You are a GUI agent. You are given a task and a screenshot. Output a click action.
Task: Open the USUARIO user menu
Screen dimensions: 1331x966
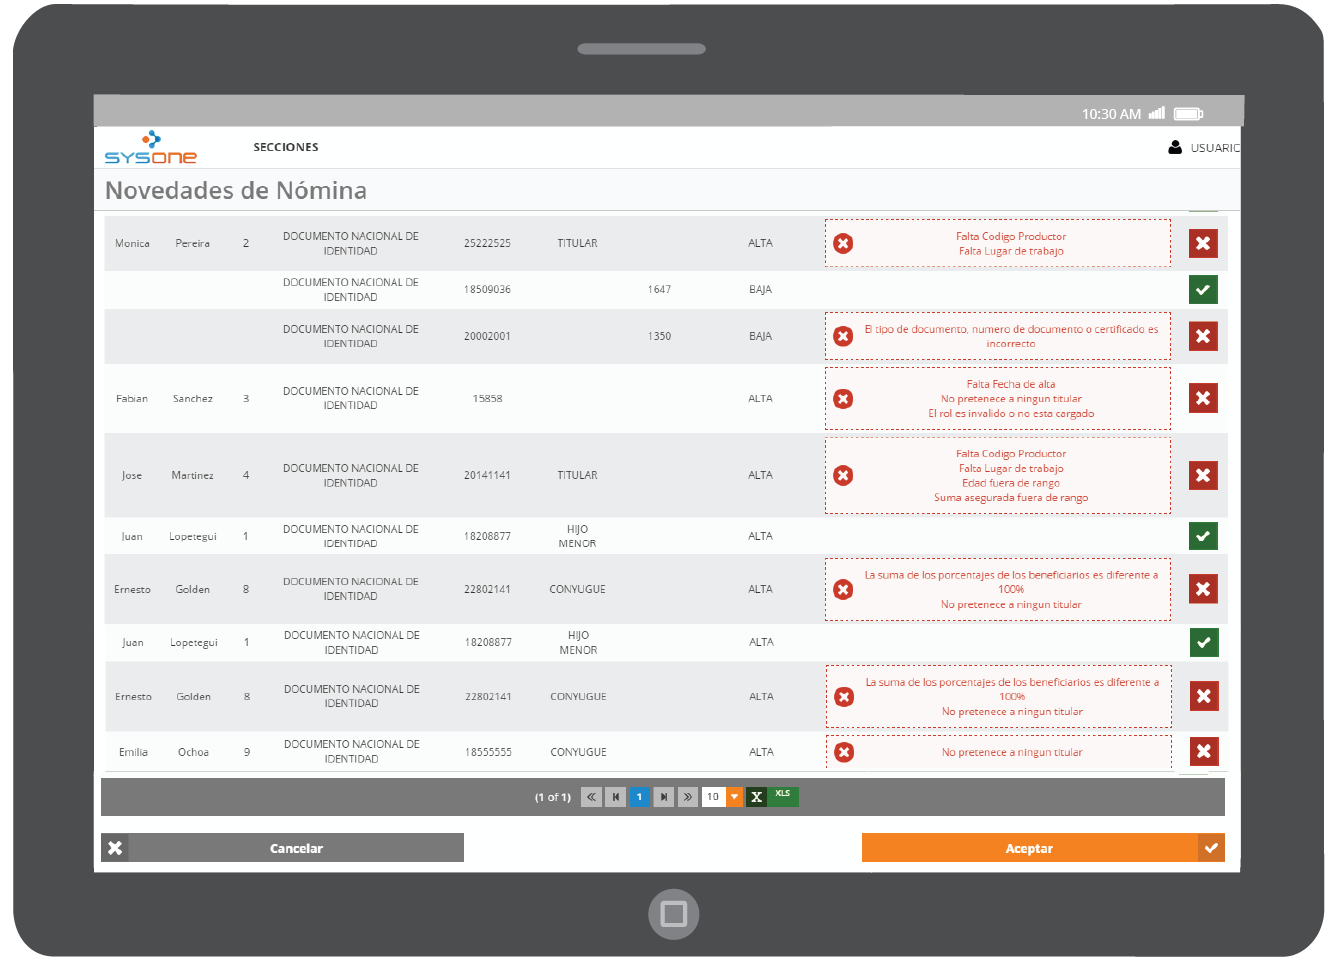1204,148
